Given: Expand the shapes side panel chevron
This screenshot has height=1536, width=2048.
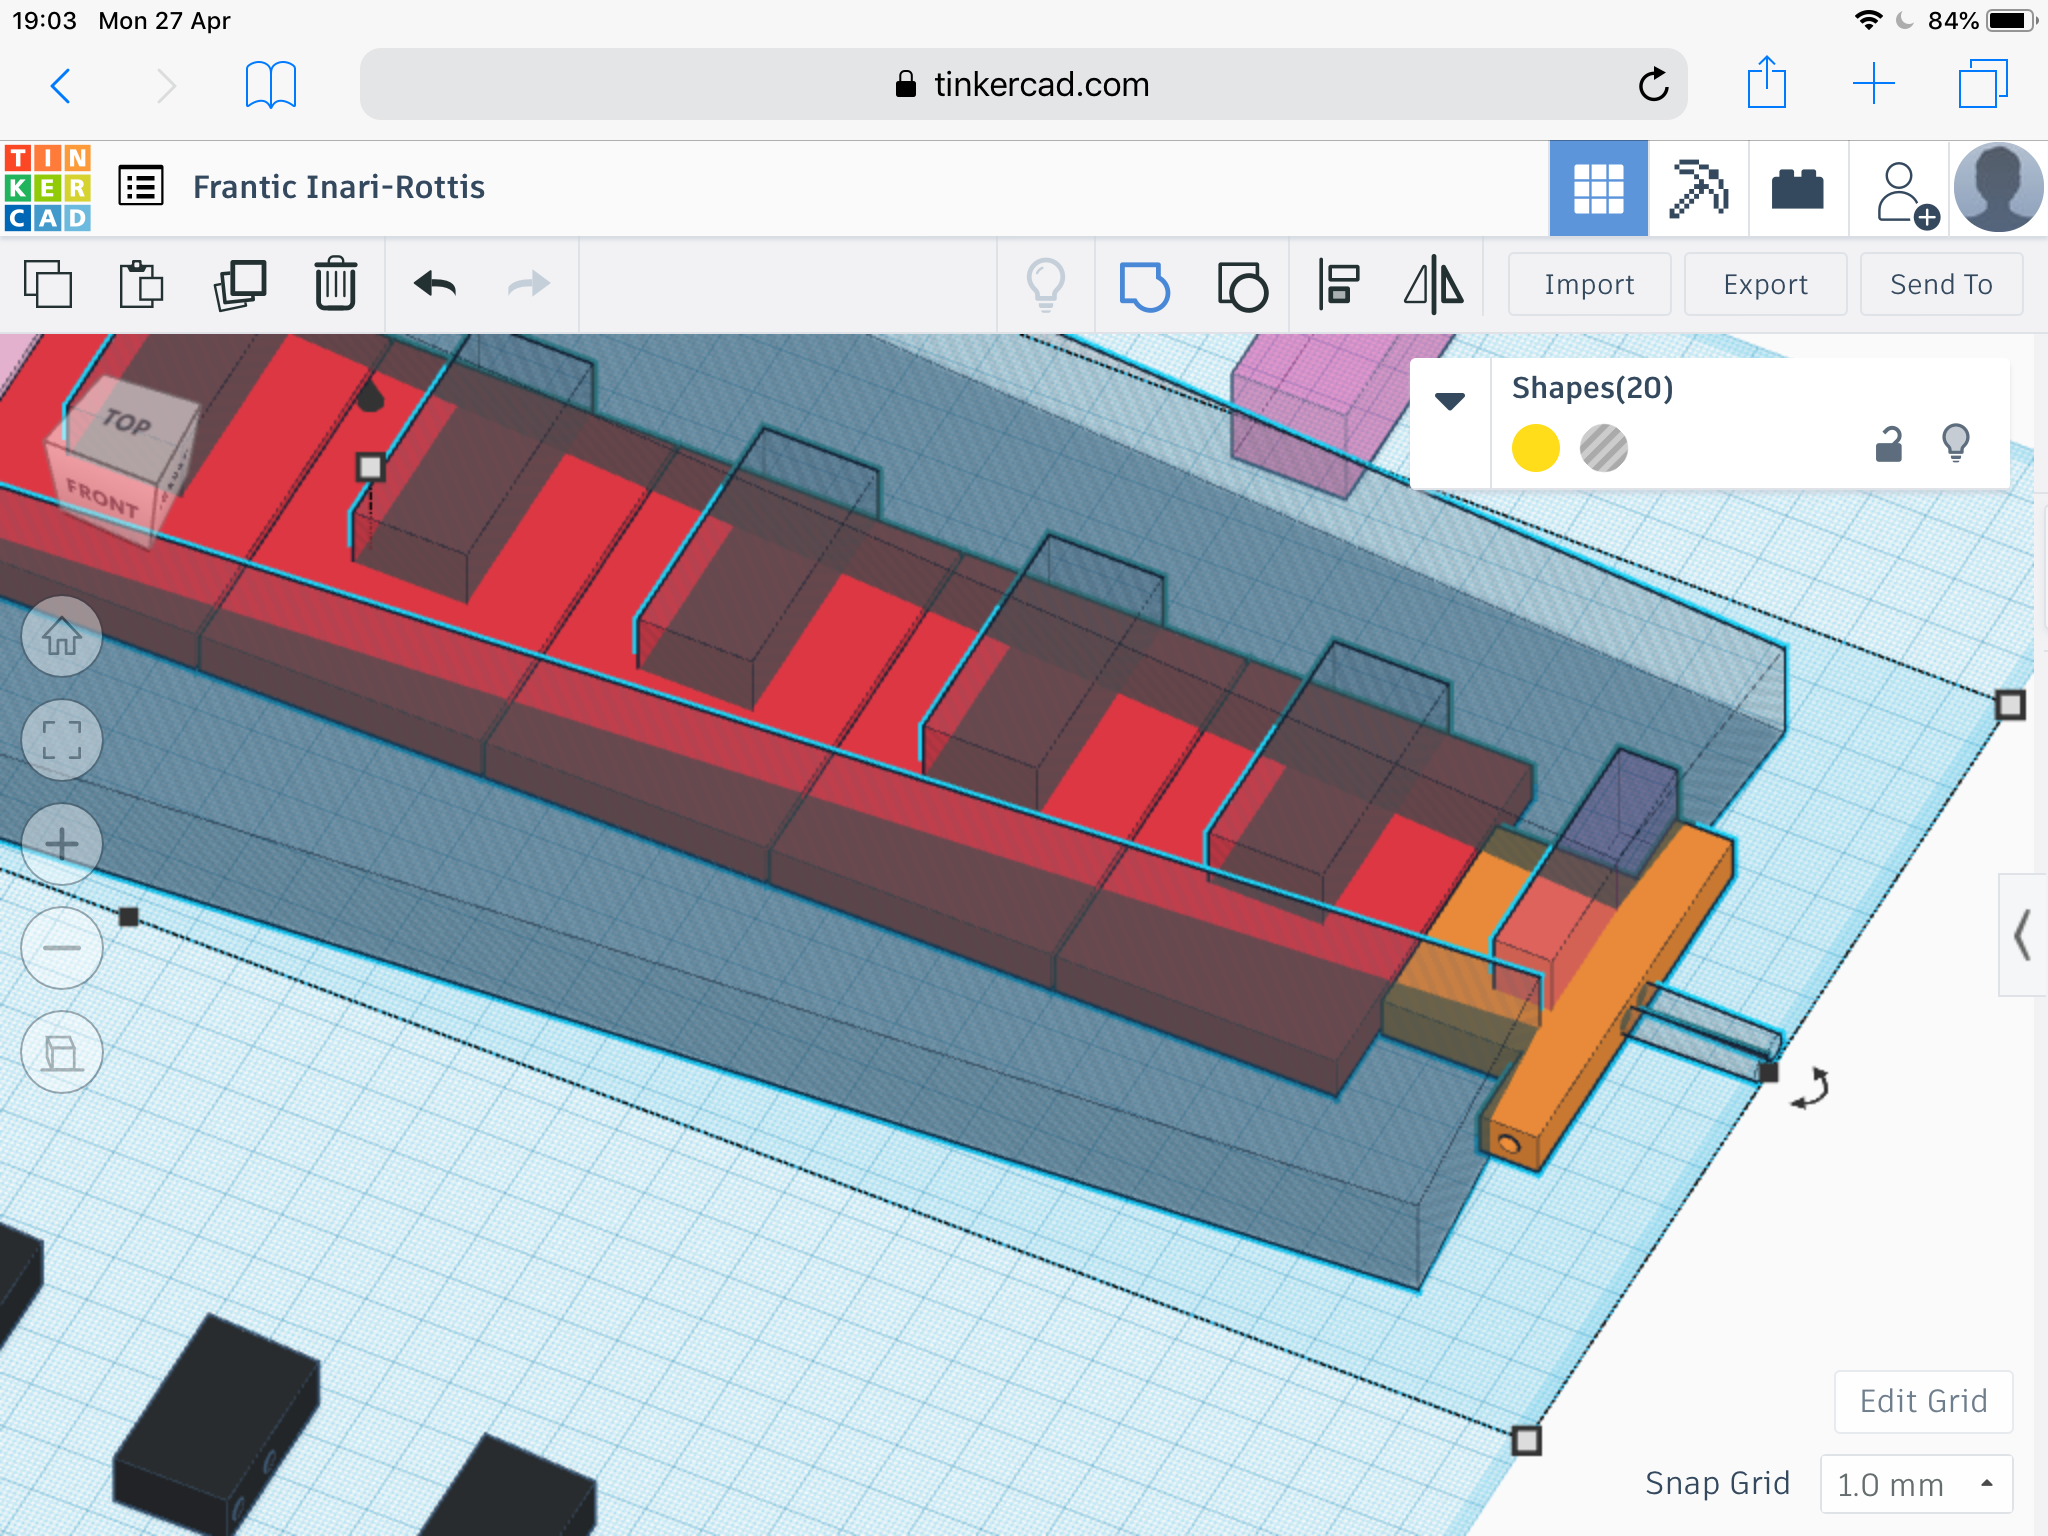Looking at the screenshot, I should 2023,935.
